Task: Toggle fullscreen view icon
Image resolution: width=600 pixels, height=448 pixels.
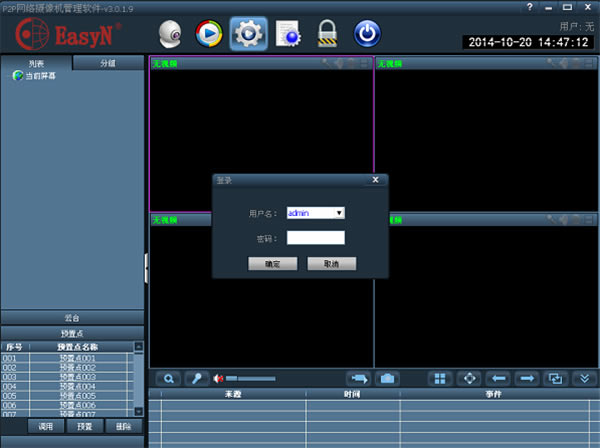Action: 468,379
